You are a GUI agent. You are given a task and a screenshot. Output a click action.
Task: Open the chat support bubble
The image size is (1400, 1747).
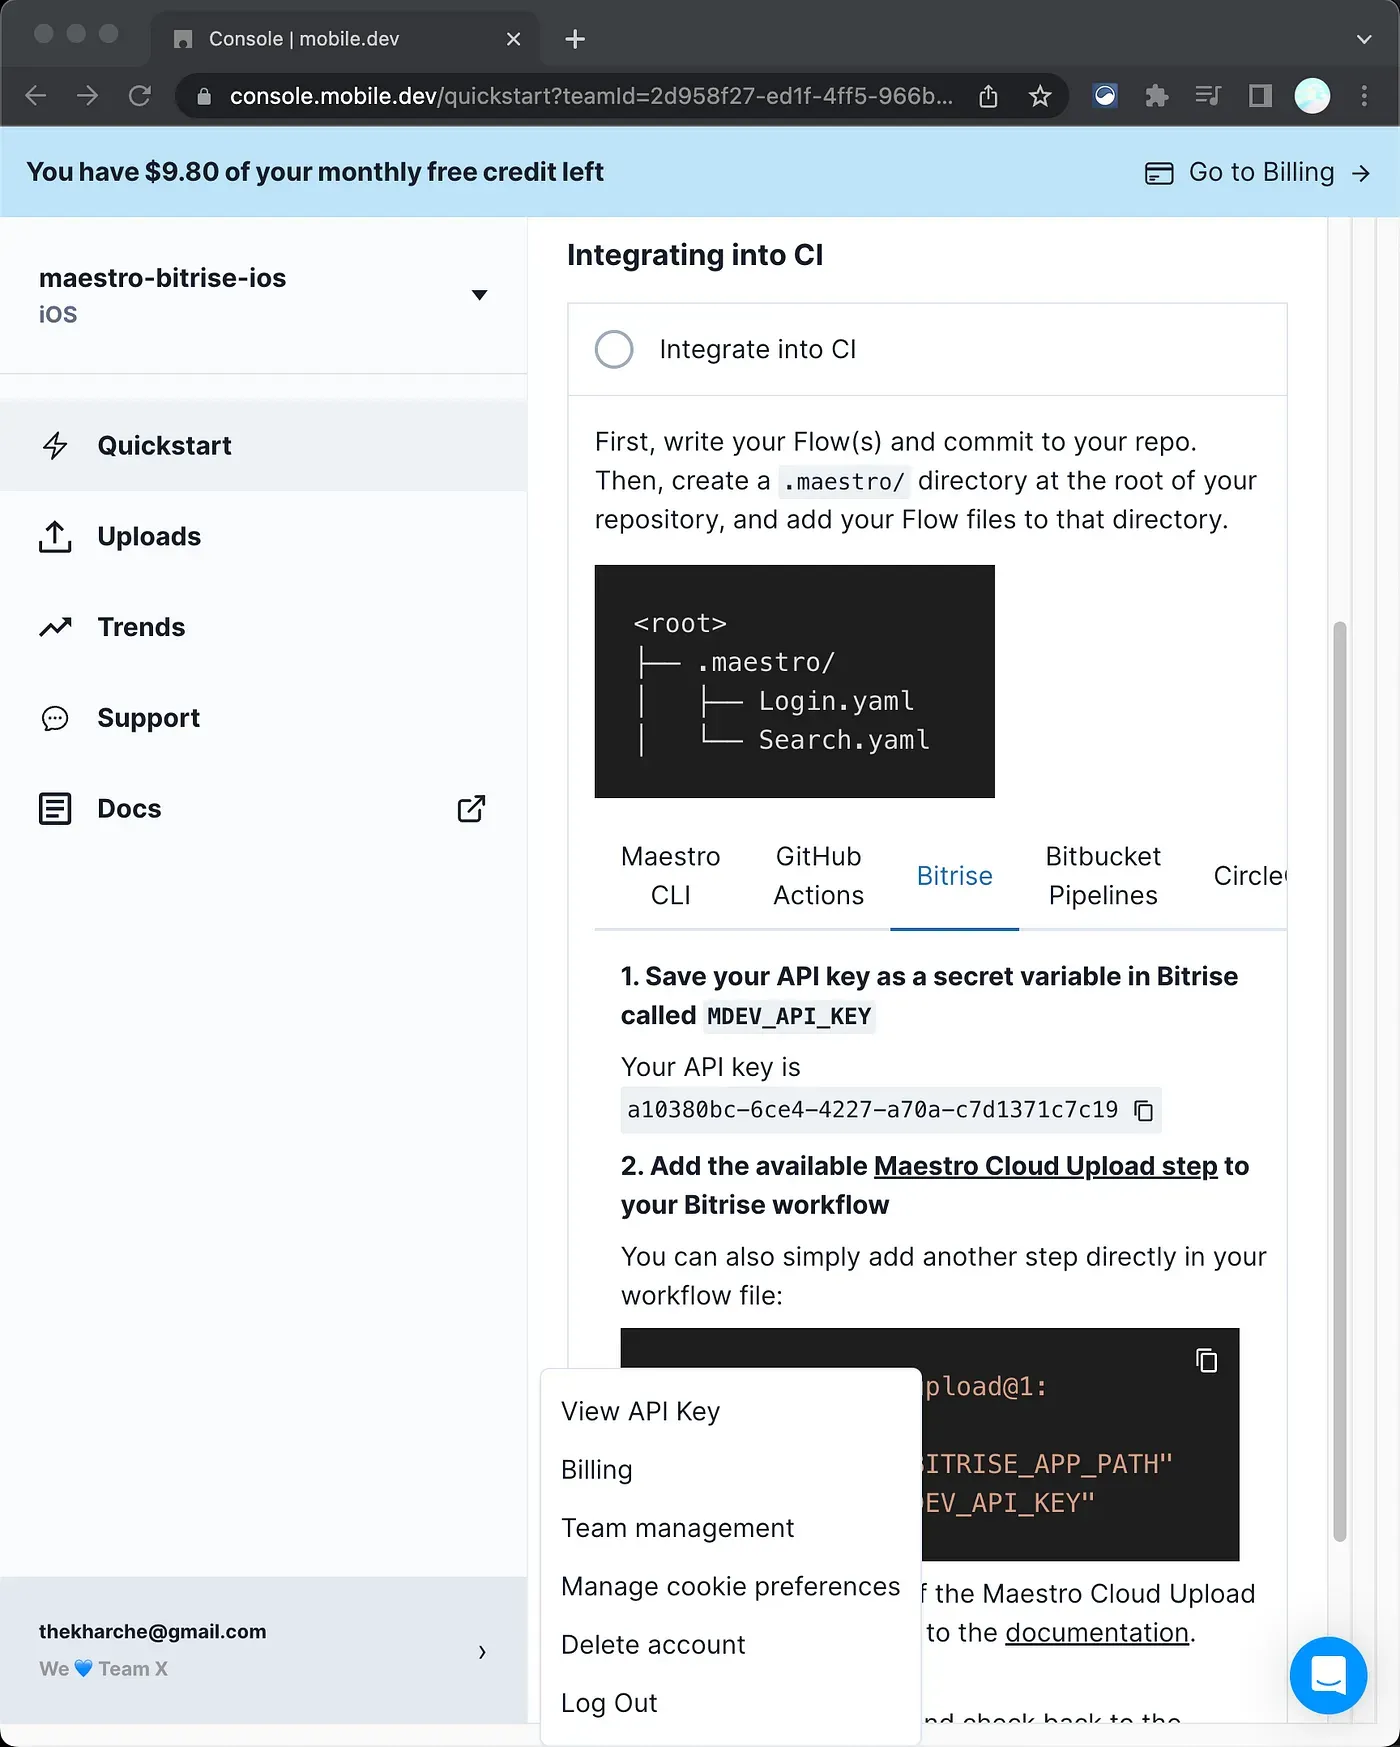(x=1327, y=1674)
